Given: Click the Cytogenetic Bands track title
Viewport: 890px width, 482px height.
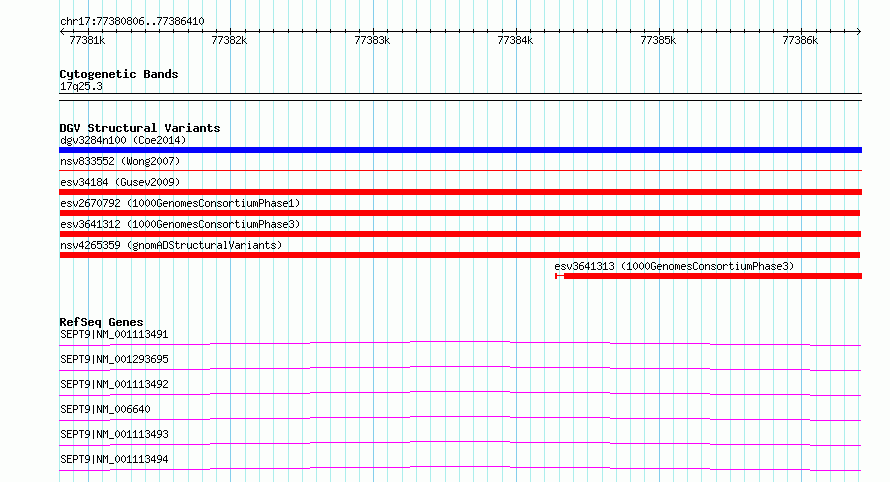Looking at the screenshot, I should pyautogui.click(x=119, y=74).
